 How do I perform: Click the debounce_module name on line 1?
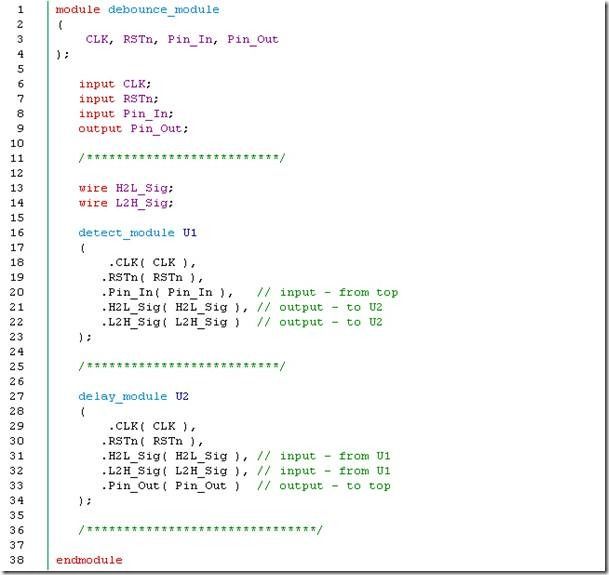164,9
